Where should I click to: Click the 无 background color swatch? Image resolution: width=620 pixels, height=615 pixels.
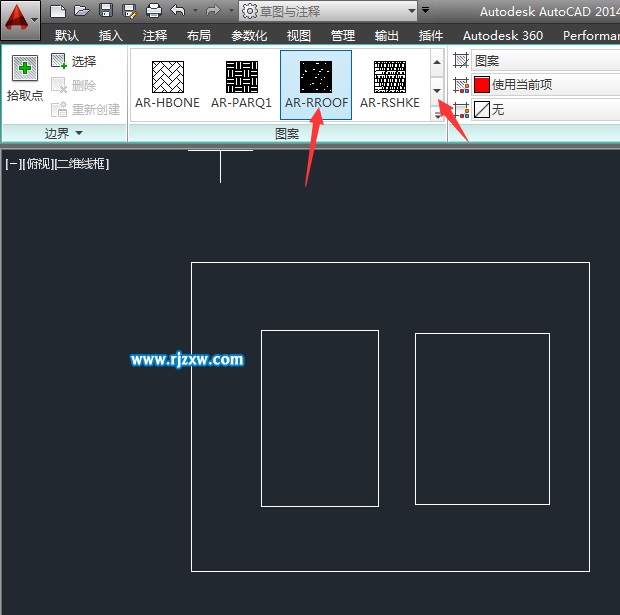pyautogui.click(x=482, y=110)
